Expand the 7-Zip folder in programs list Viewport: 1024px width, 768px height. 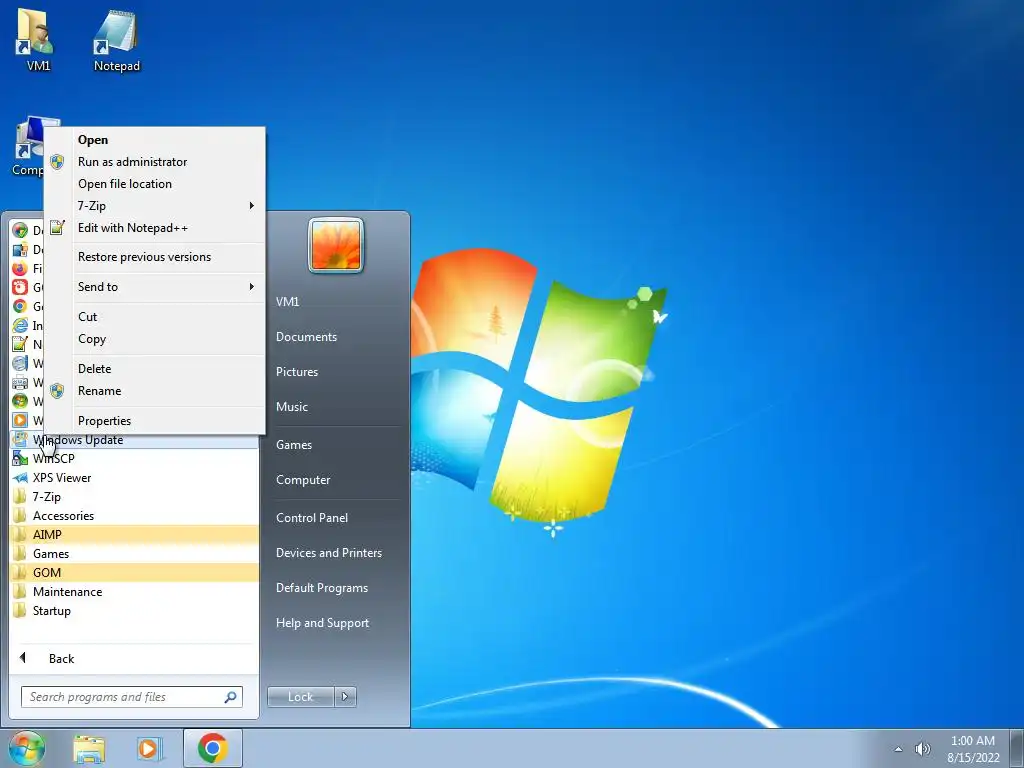(135, 496)
